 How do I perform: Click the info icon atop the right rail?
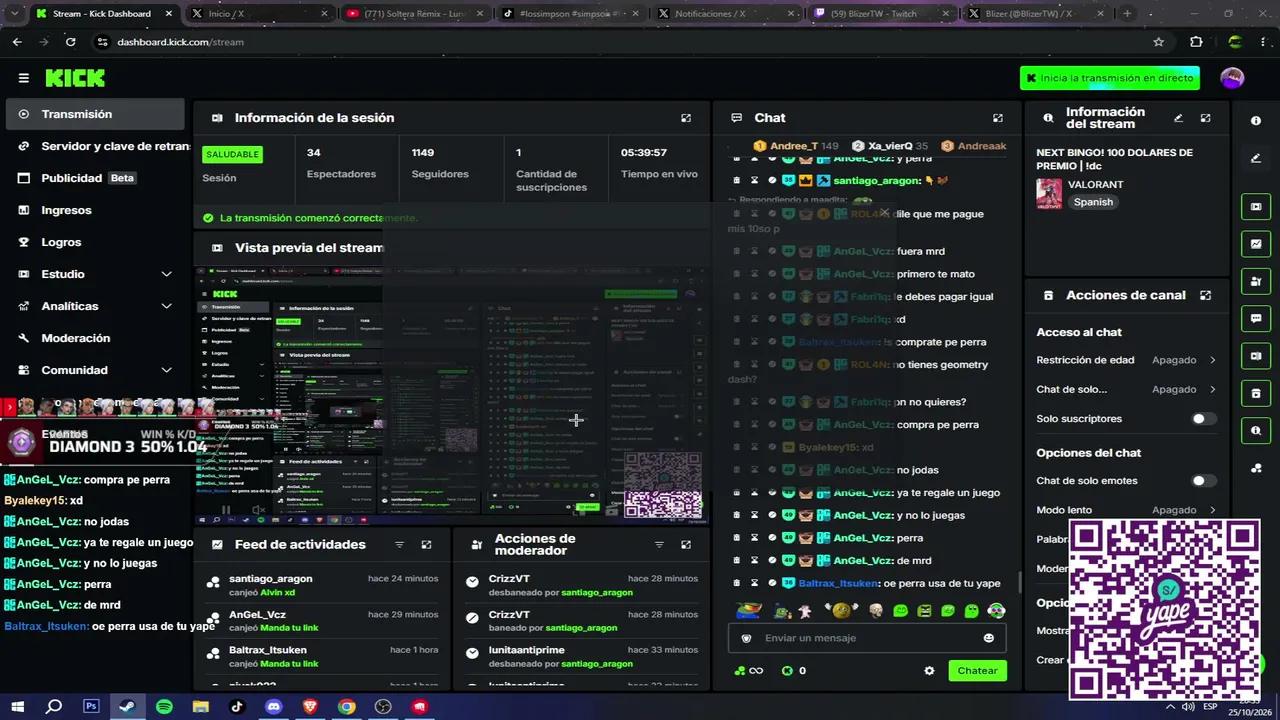tap(1256, 120)
